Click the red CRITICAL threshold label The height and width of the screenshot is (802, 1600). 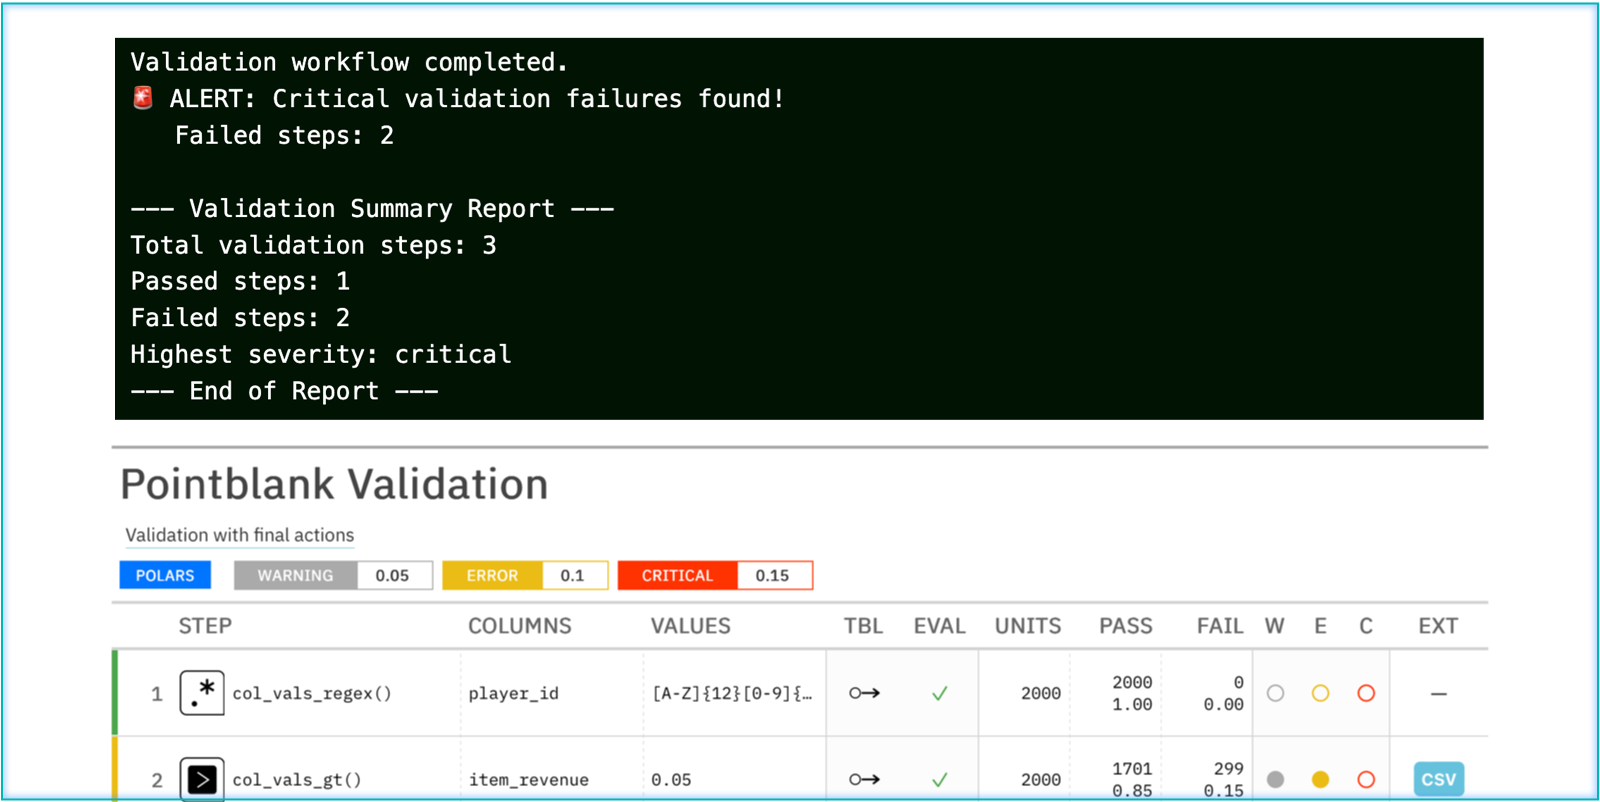(x=677, y=575)
